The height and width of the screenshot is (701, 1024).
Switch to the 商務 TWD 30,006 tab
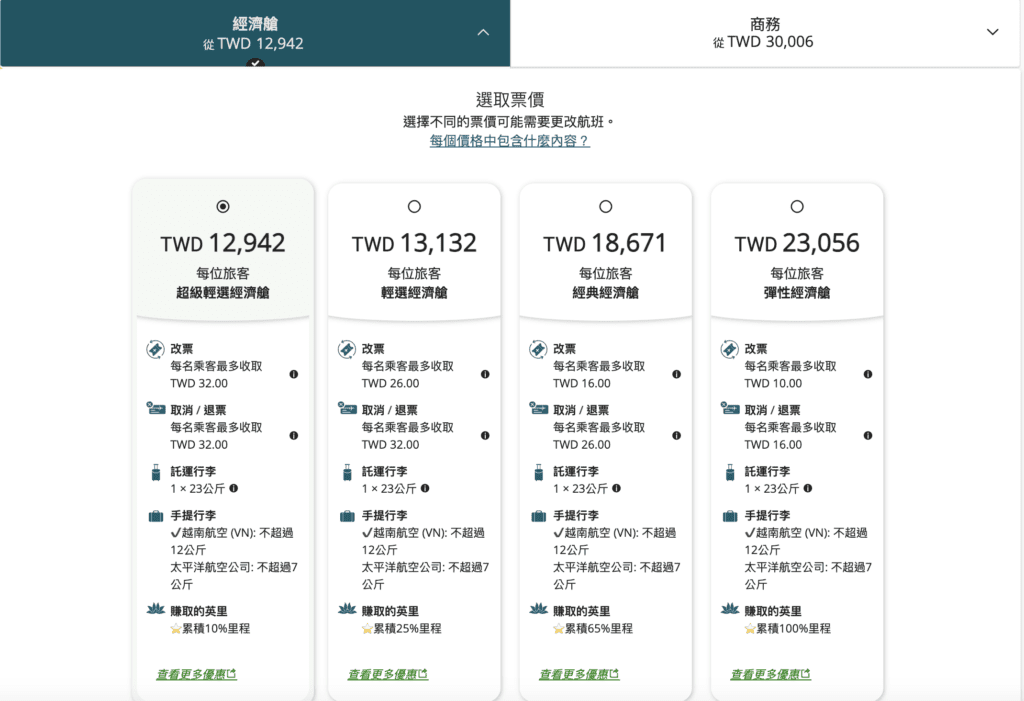(x=765, y=33)
